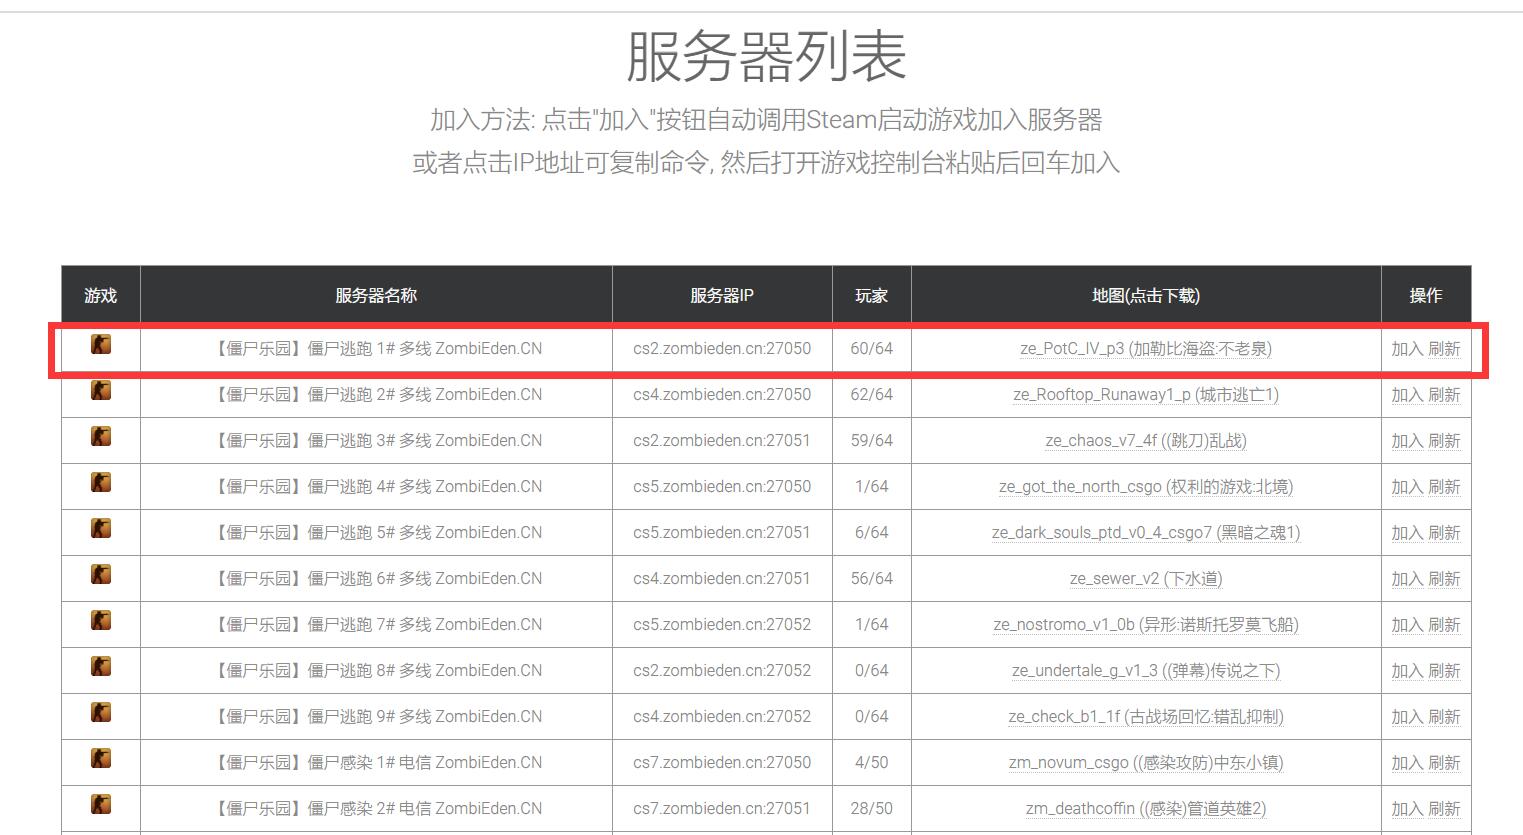Join the 僵尸逃跑 3# server via 加入

(x=1407, y=441)
